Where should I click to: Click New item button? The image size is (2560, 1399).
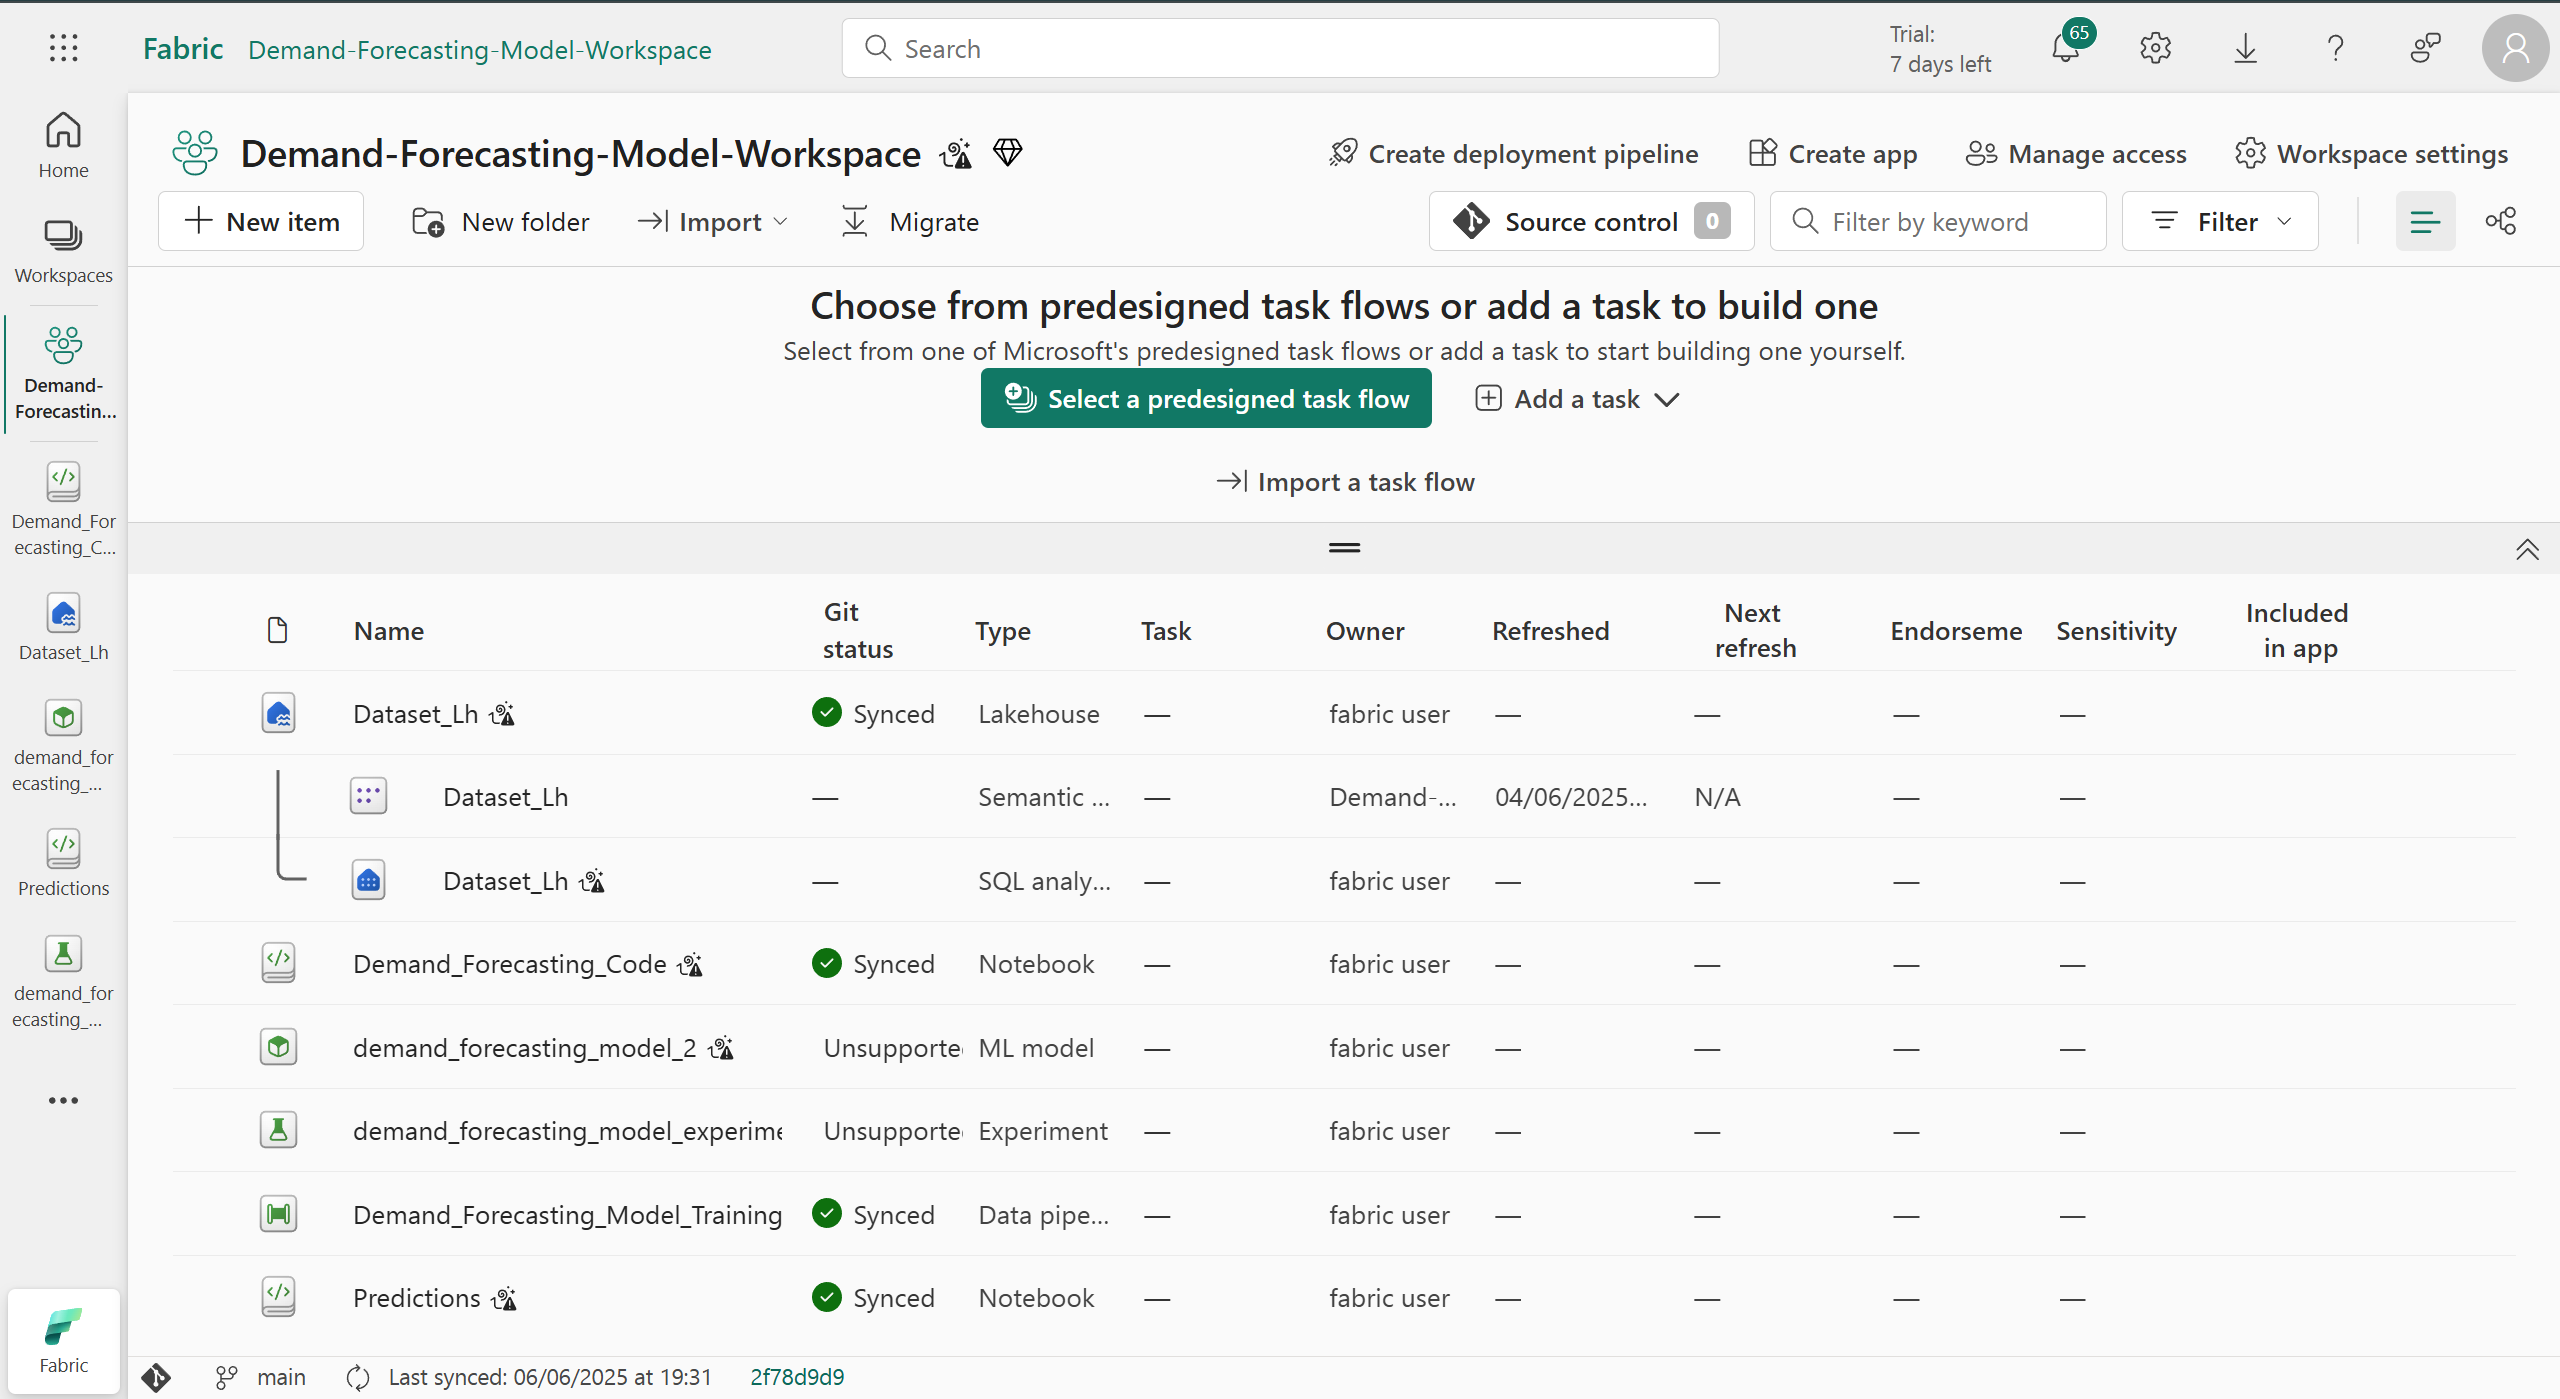click(261, 221)
